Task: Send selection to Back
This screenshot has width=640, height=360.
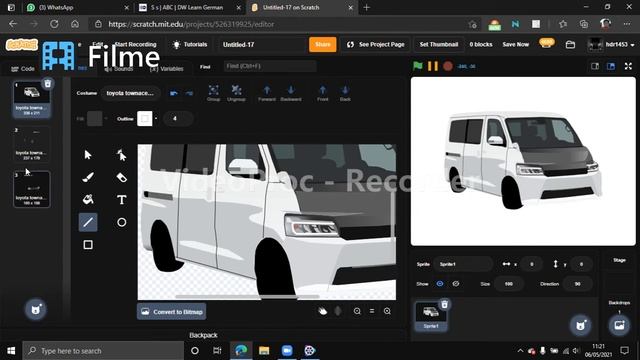Action: click(345, 93)
